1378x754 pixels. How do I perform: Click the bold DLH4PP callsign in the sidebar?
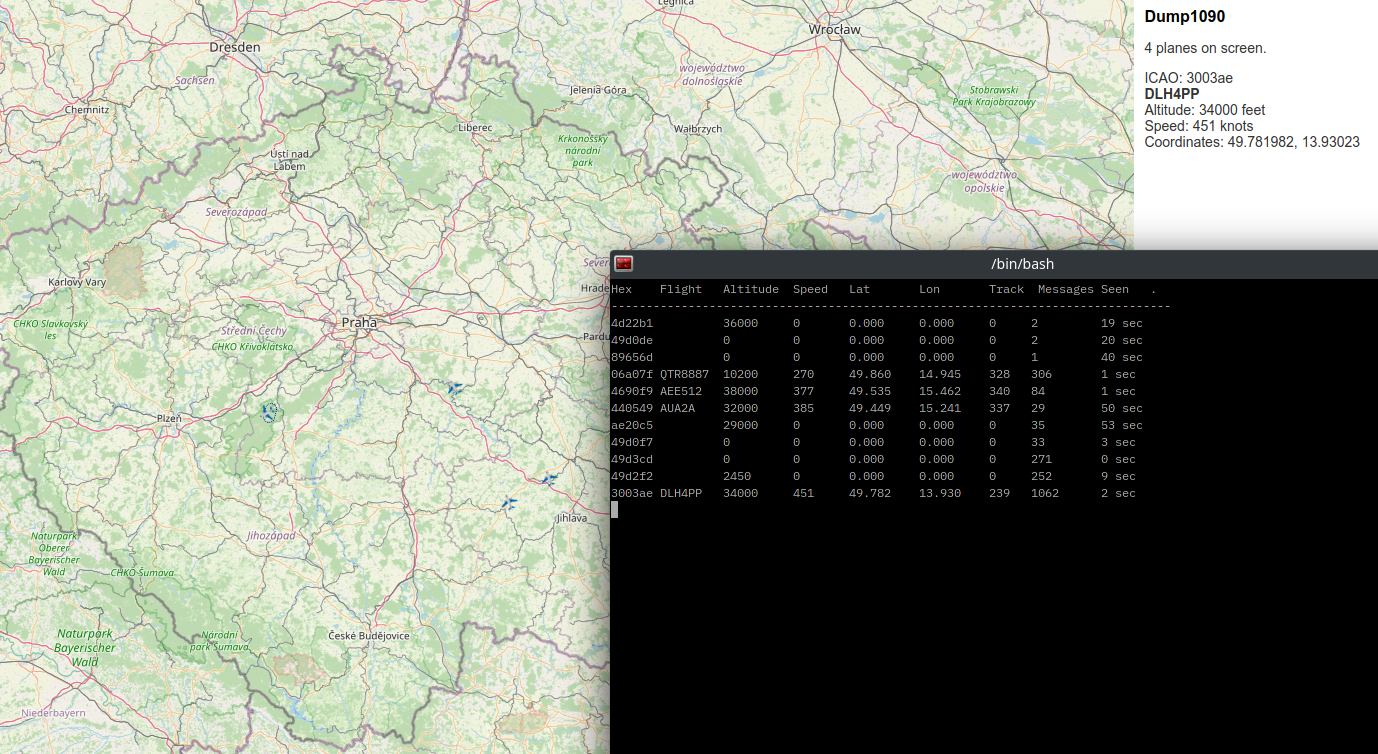[x=1171, y=94]
